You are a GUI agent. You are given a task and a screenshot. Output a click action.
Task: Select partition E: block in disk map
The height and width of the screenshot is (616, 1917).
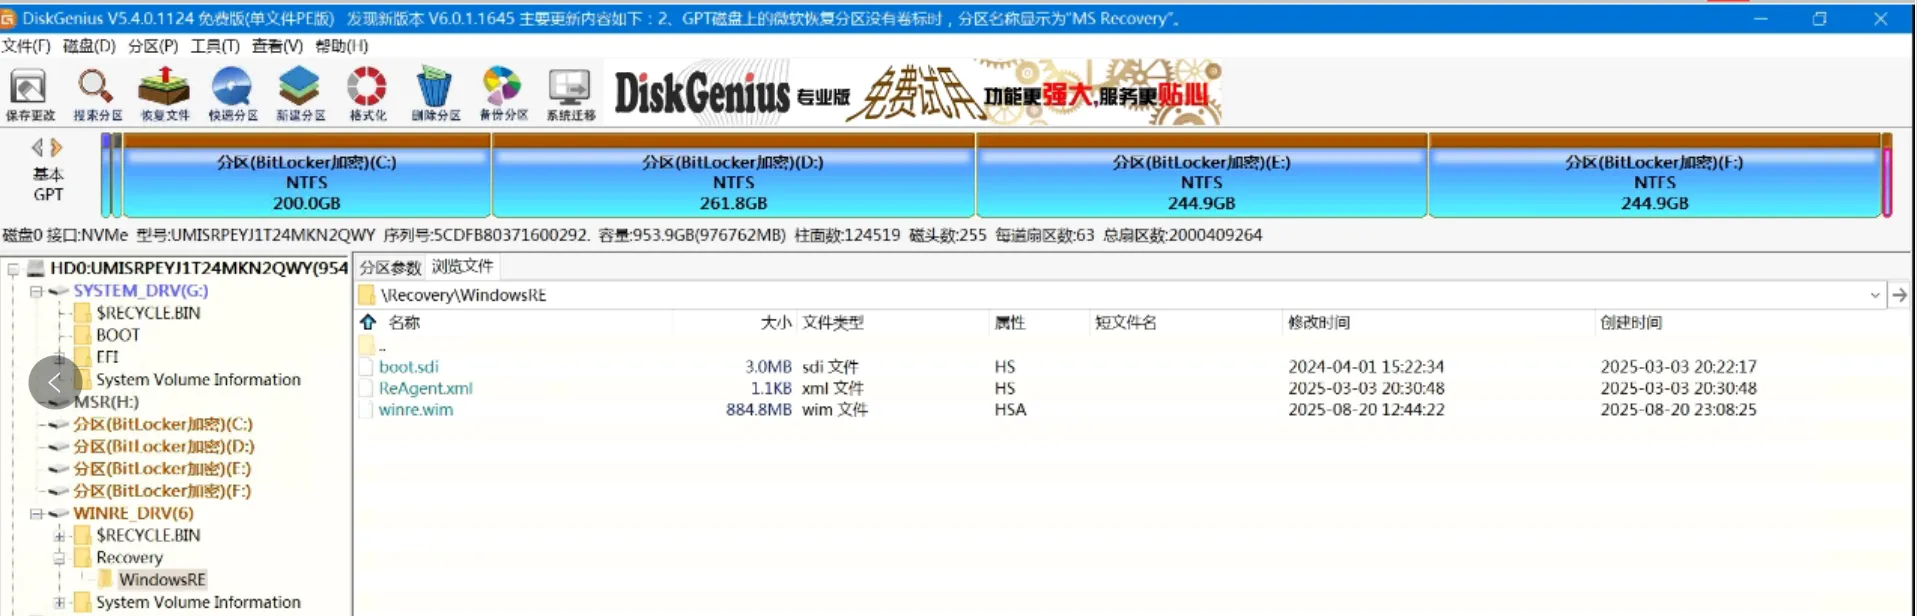(x=1202, y=175)
